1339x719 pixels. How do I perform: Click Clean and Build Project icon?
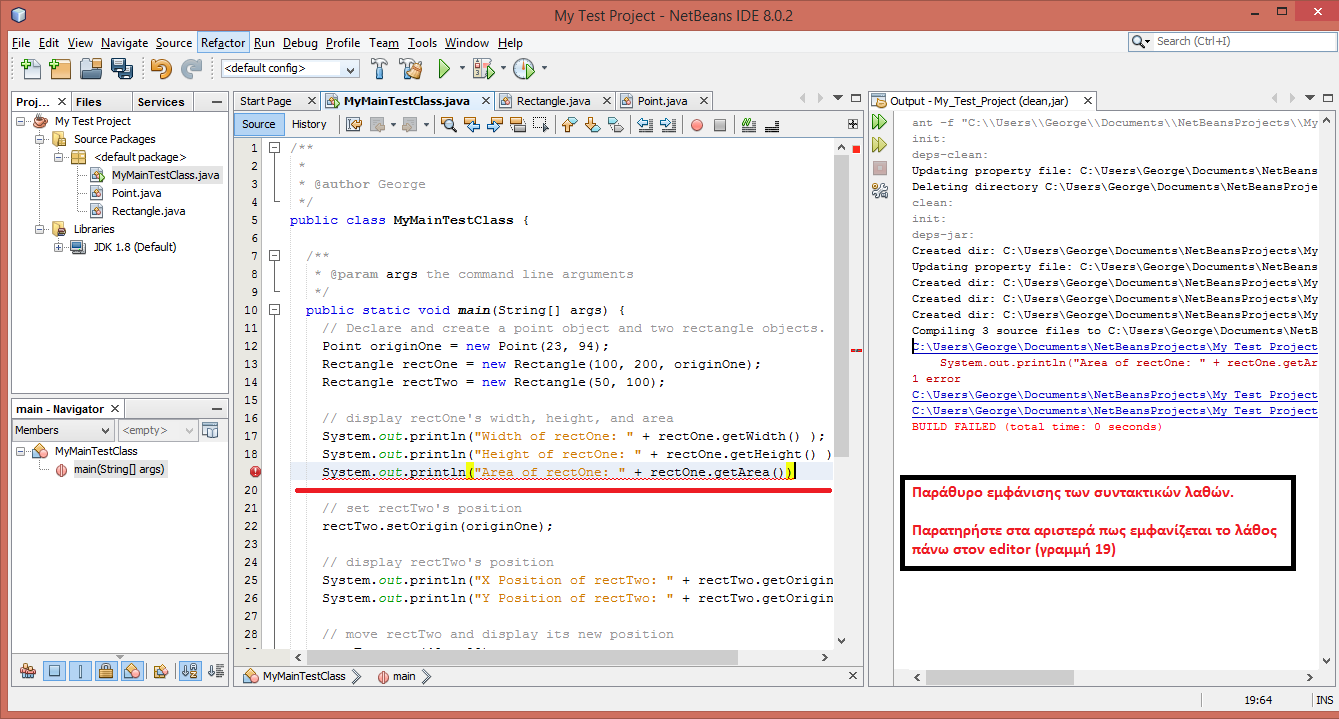click(x=410, y=69)
